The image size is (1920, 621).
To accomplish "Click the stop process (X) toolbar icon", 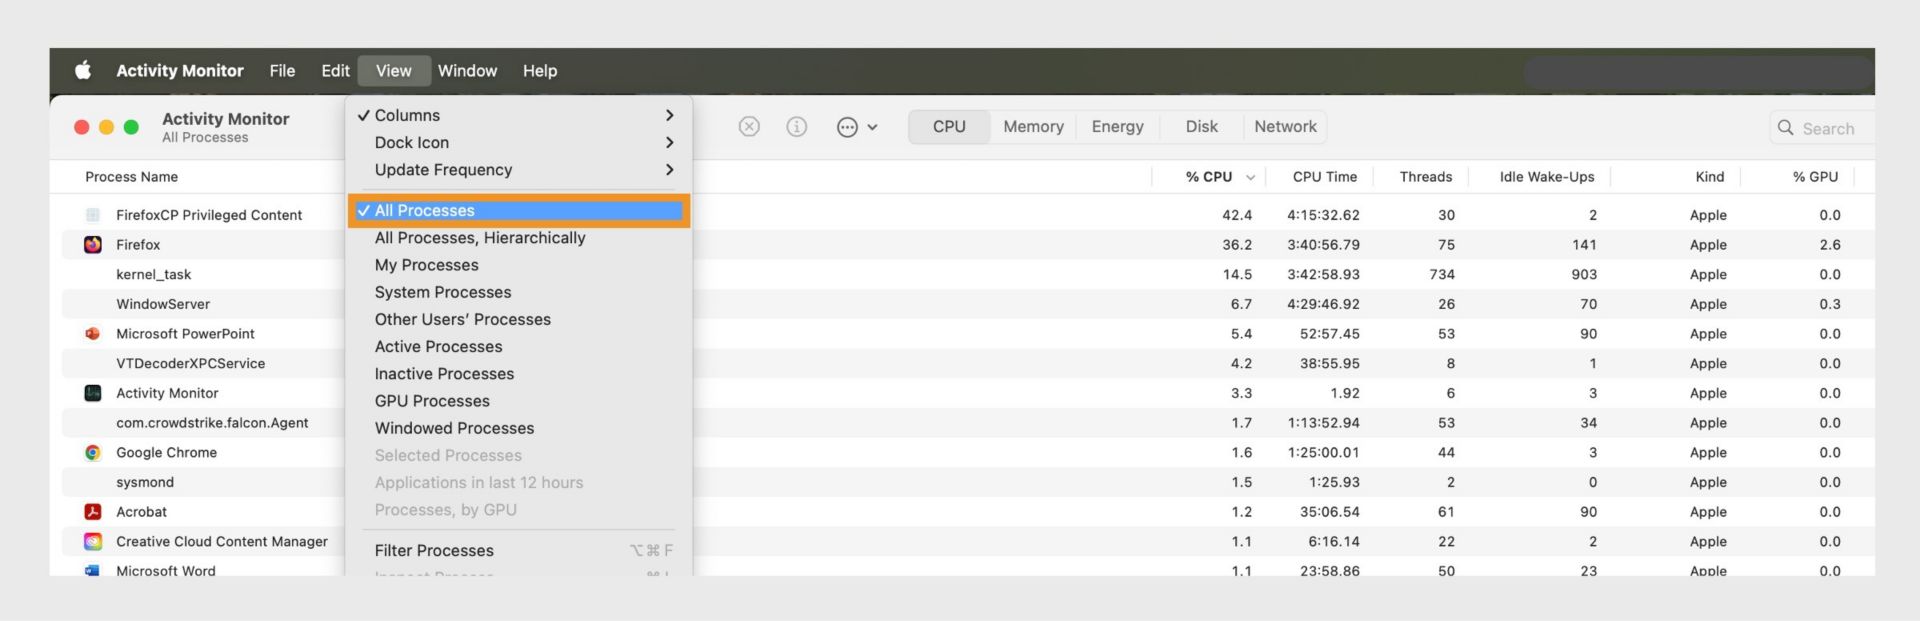I will [749, 127].
